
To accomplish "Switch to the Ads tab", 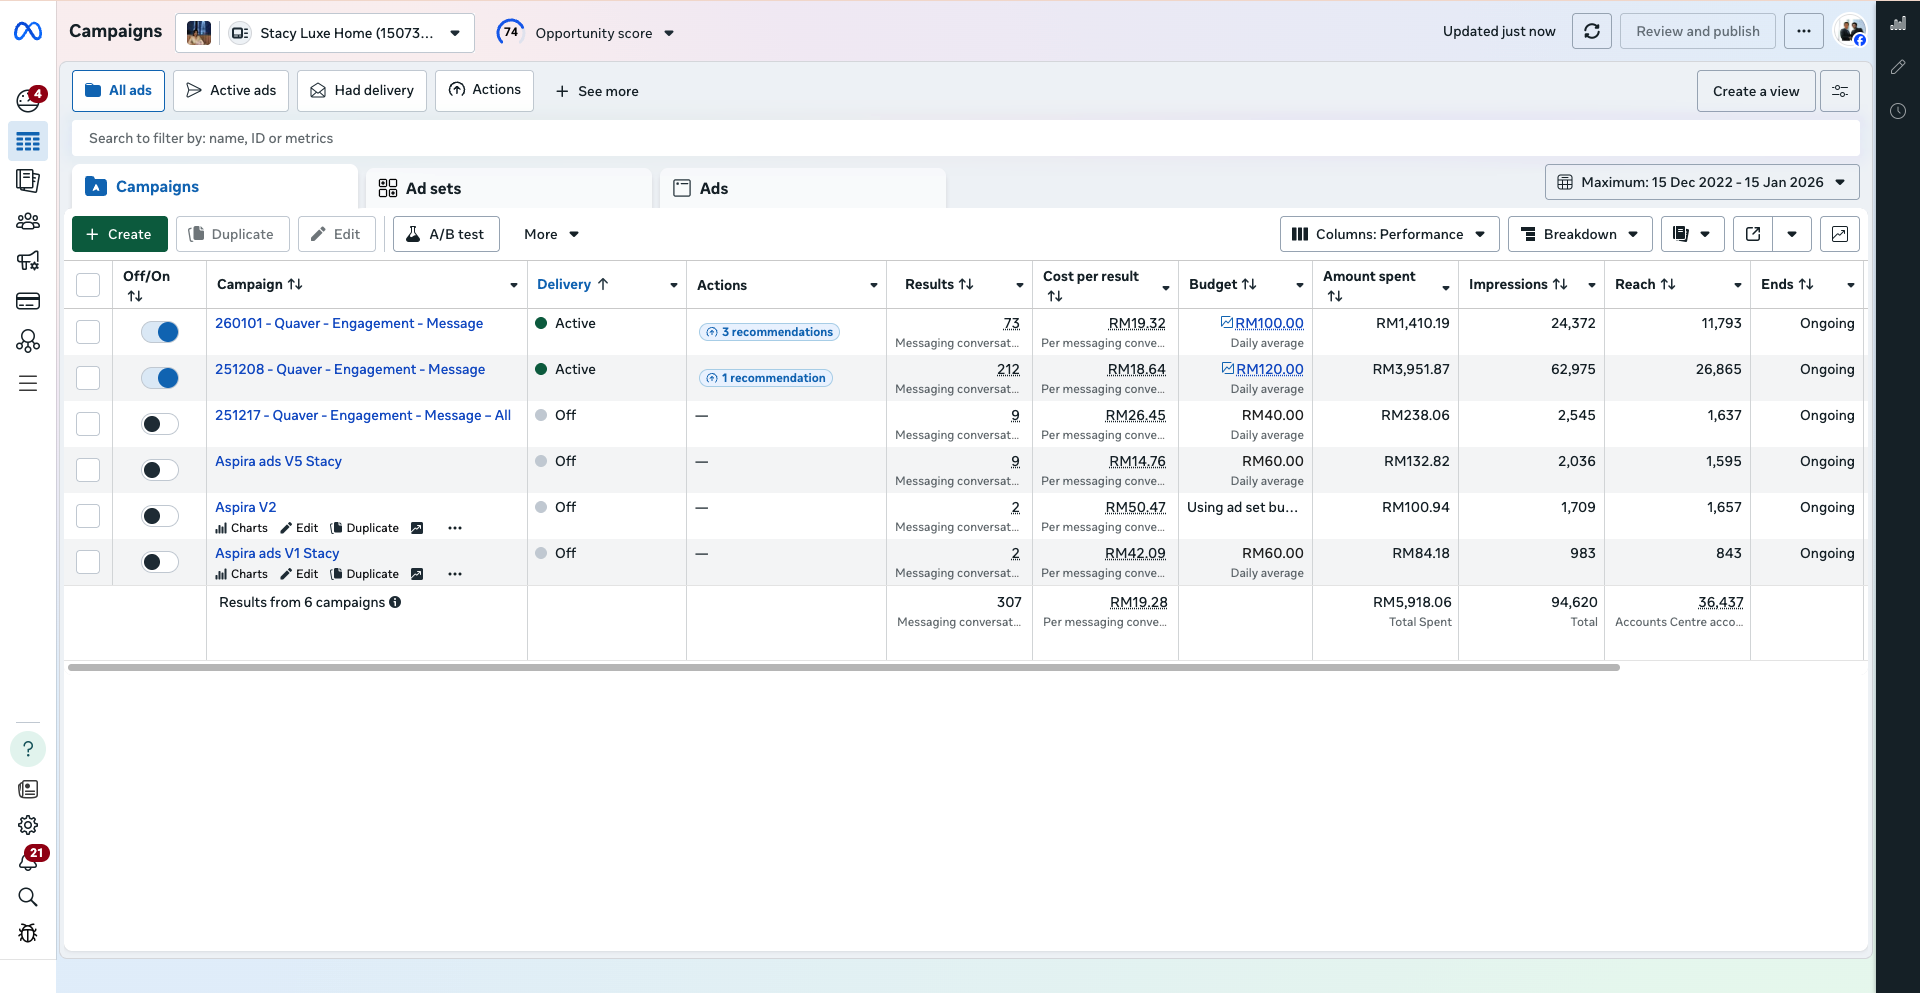I will [803, 188].
